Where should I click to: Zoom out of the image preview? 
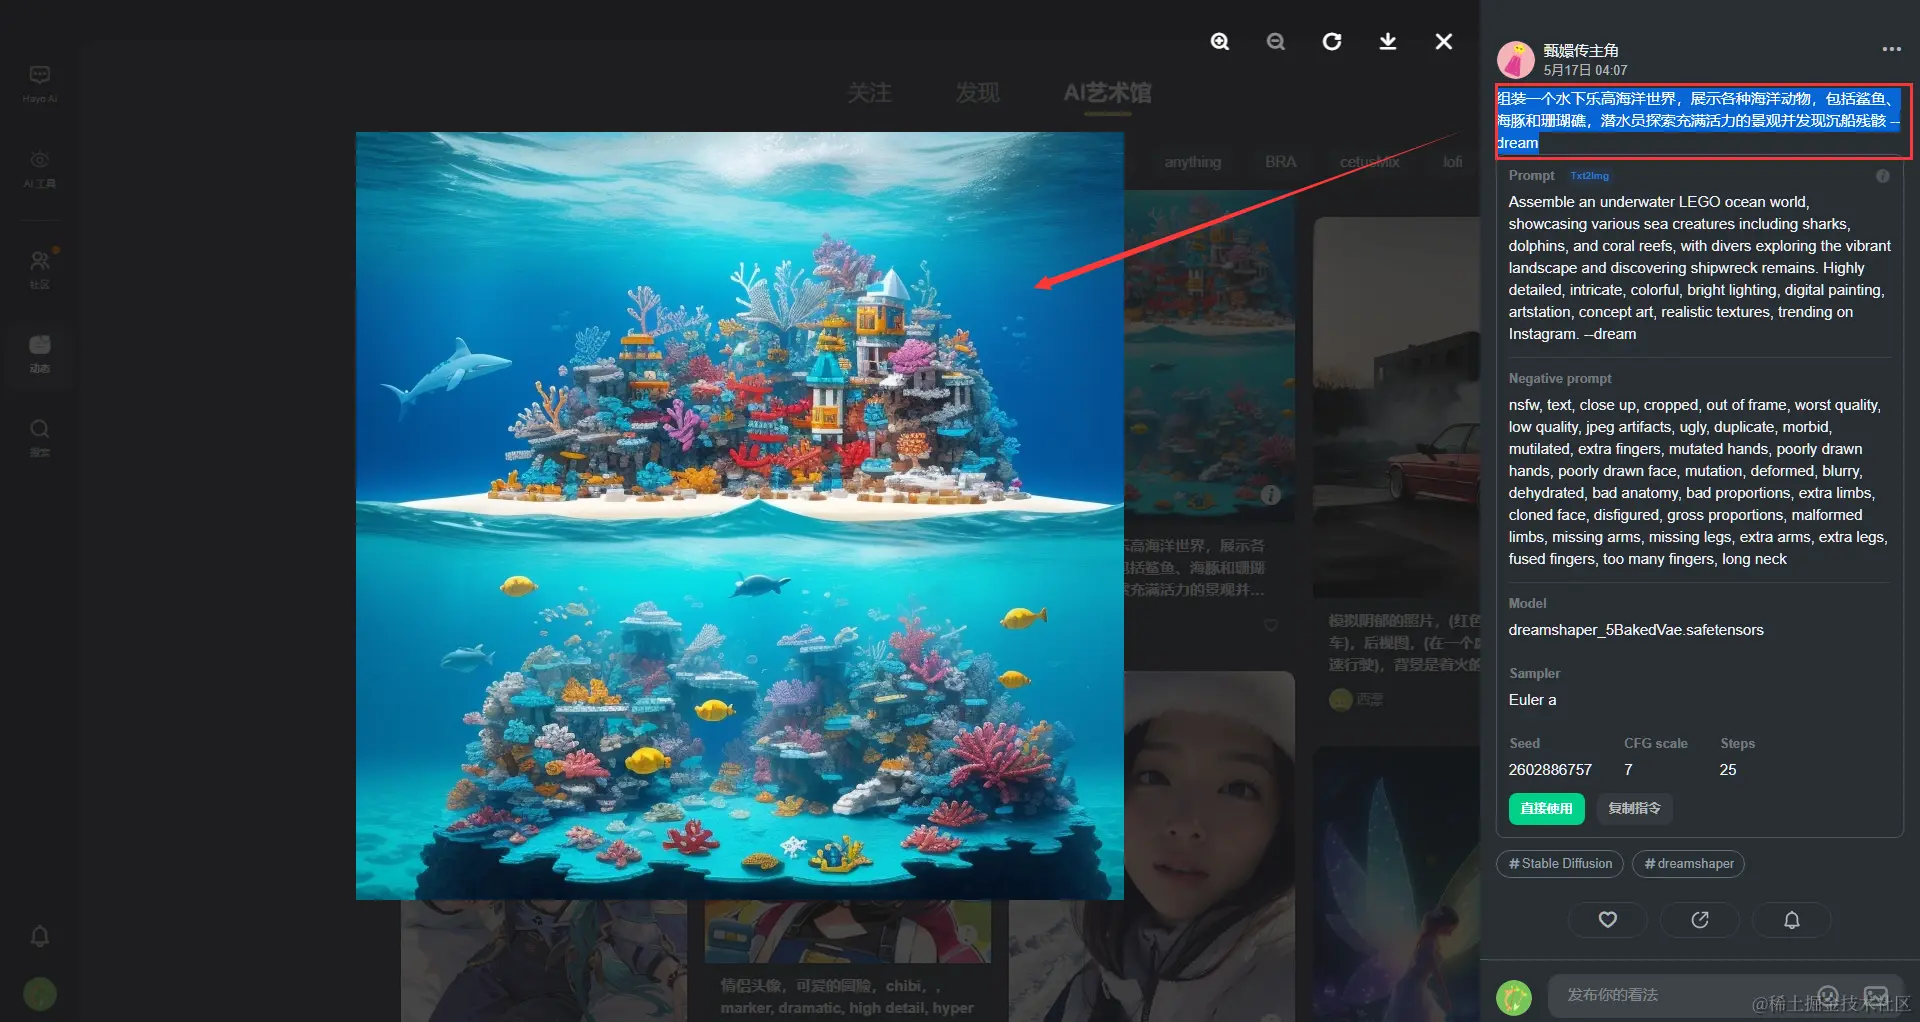1276,41
